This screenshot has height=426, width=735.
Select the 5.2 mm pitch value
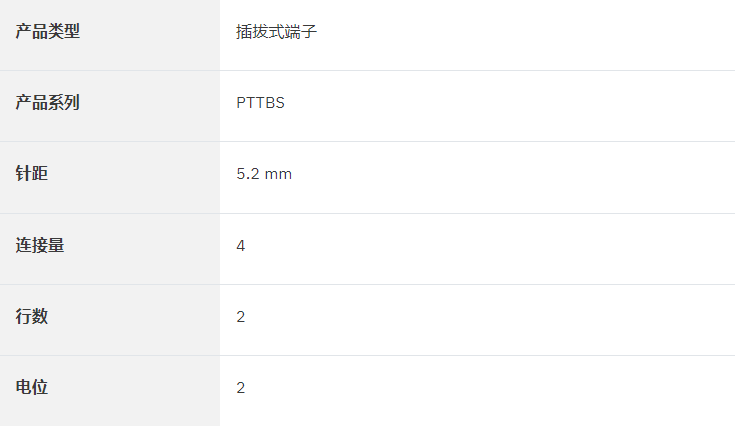point(264,174)
